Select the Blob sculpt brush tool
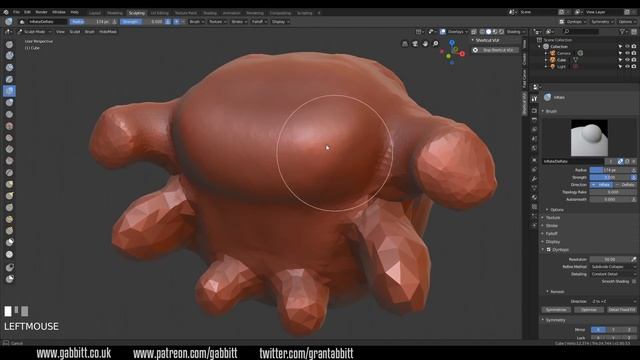 [x=9, y=102]
